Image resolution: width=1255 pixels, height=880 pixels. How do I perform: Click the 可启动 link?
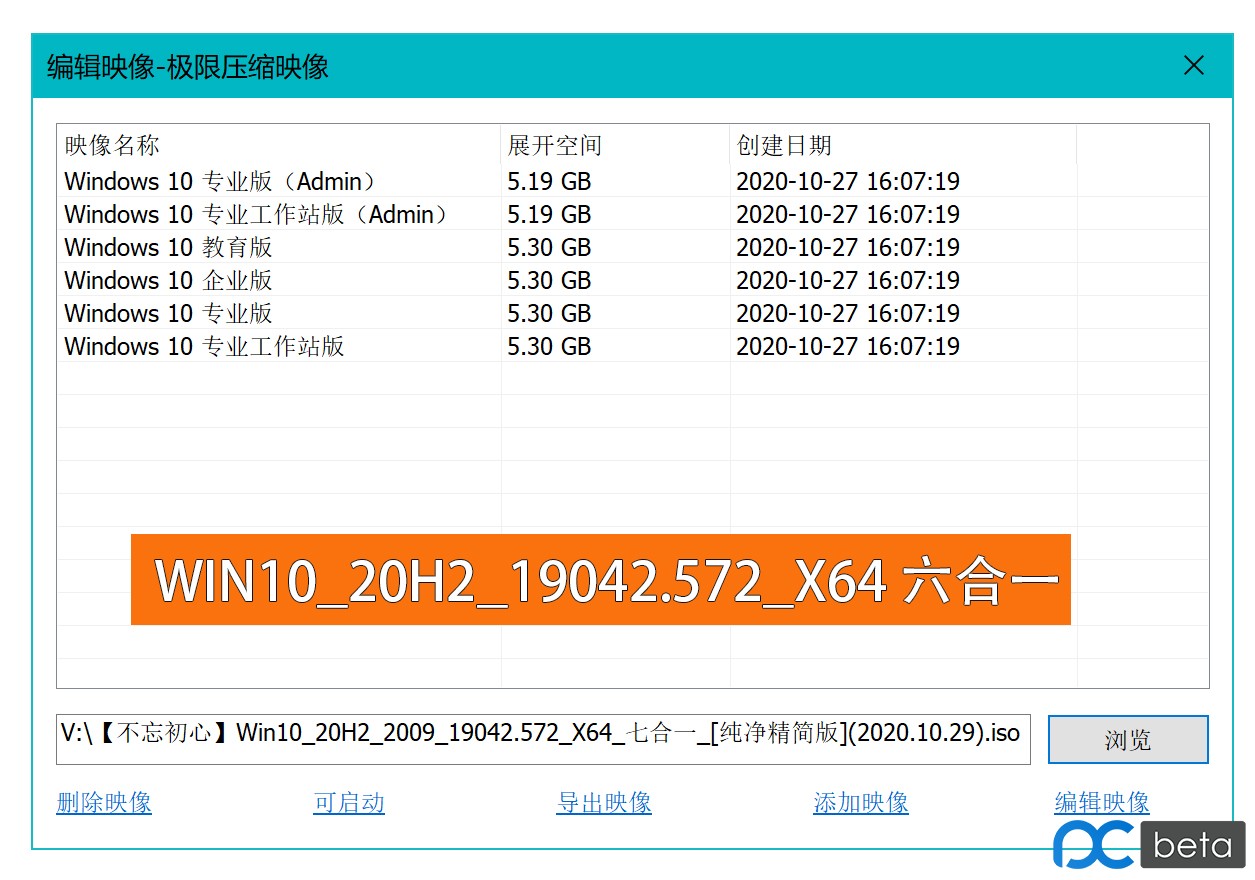348,802
